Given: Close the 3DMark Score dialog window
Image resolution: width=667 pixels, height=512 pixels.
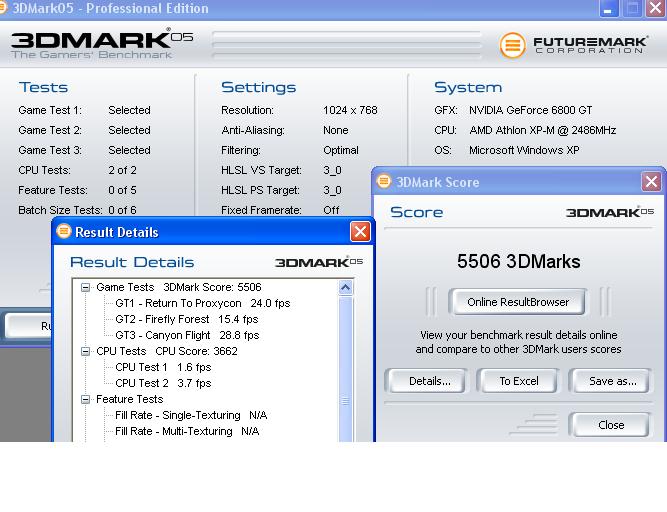Looking at the screenshot, I should click(x=651, y=182).
